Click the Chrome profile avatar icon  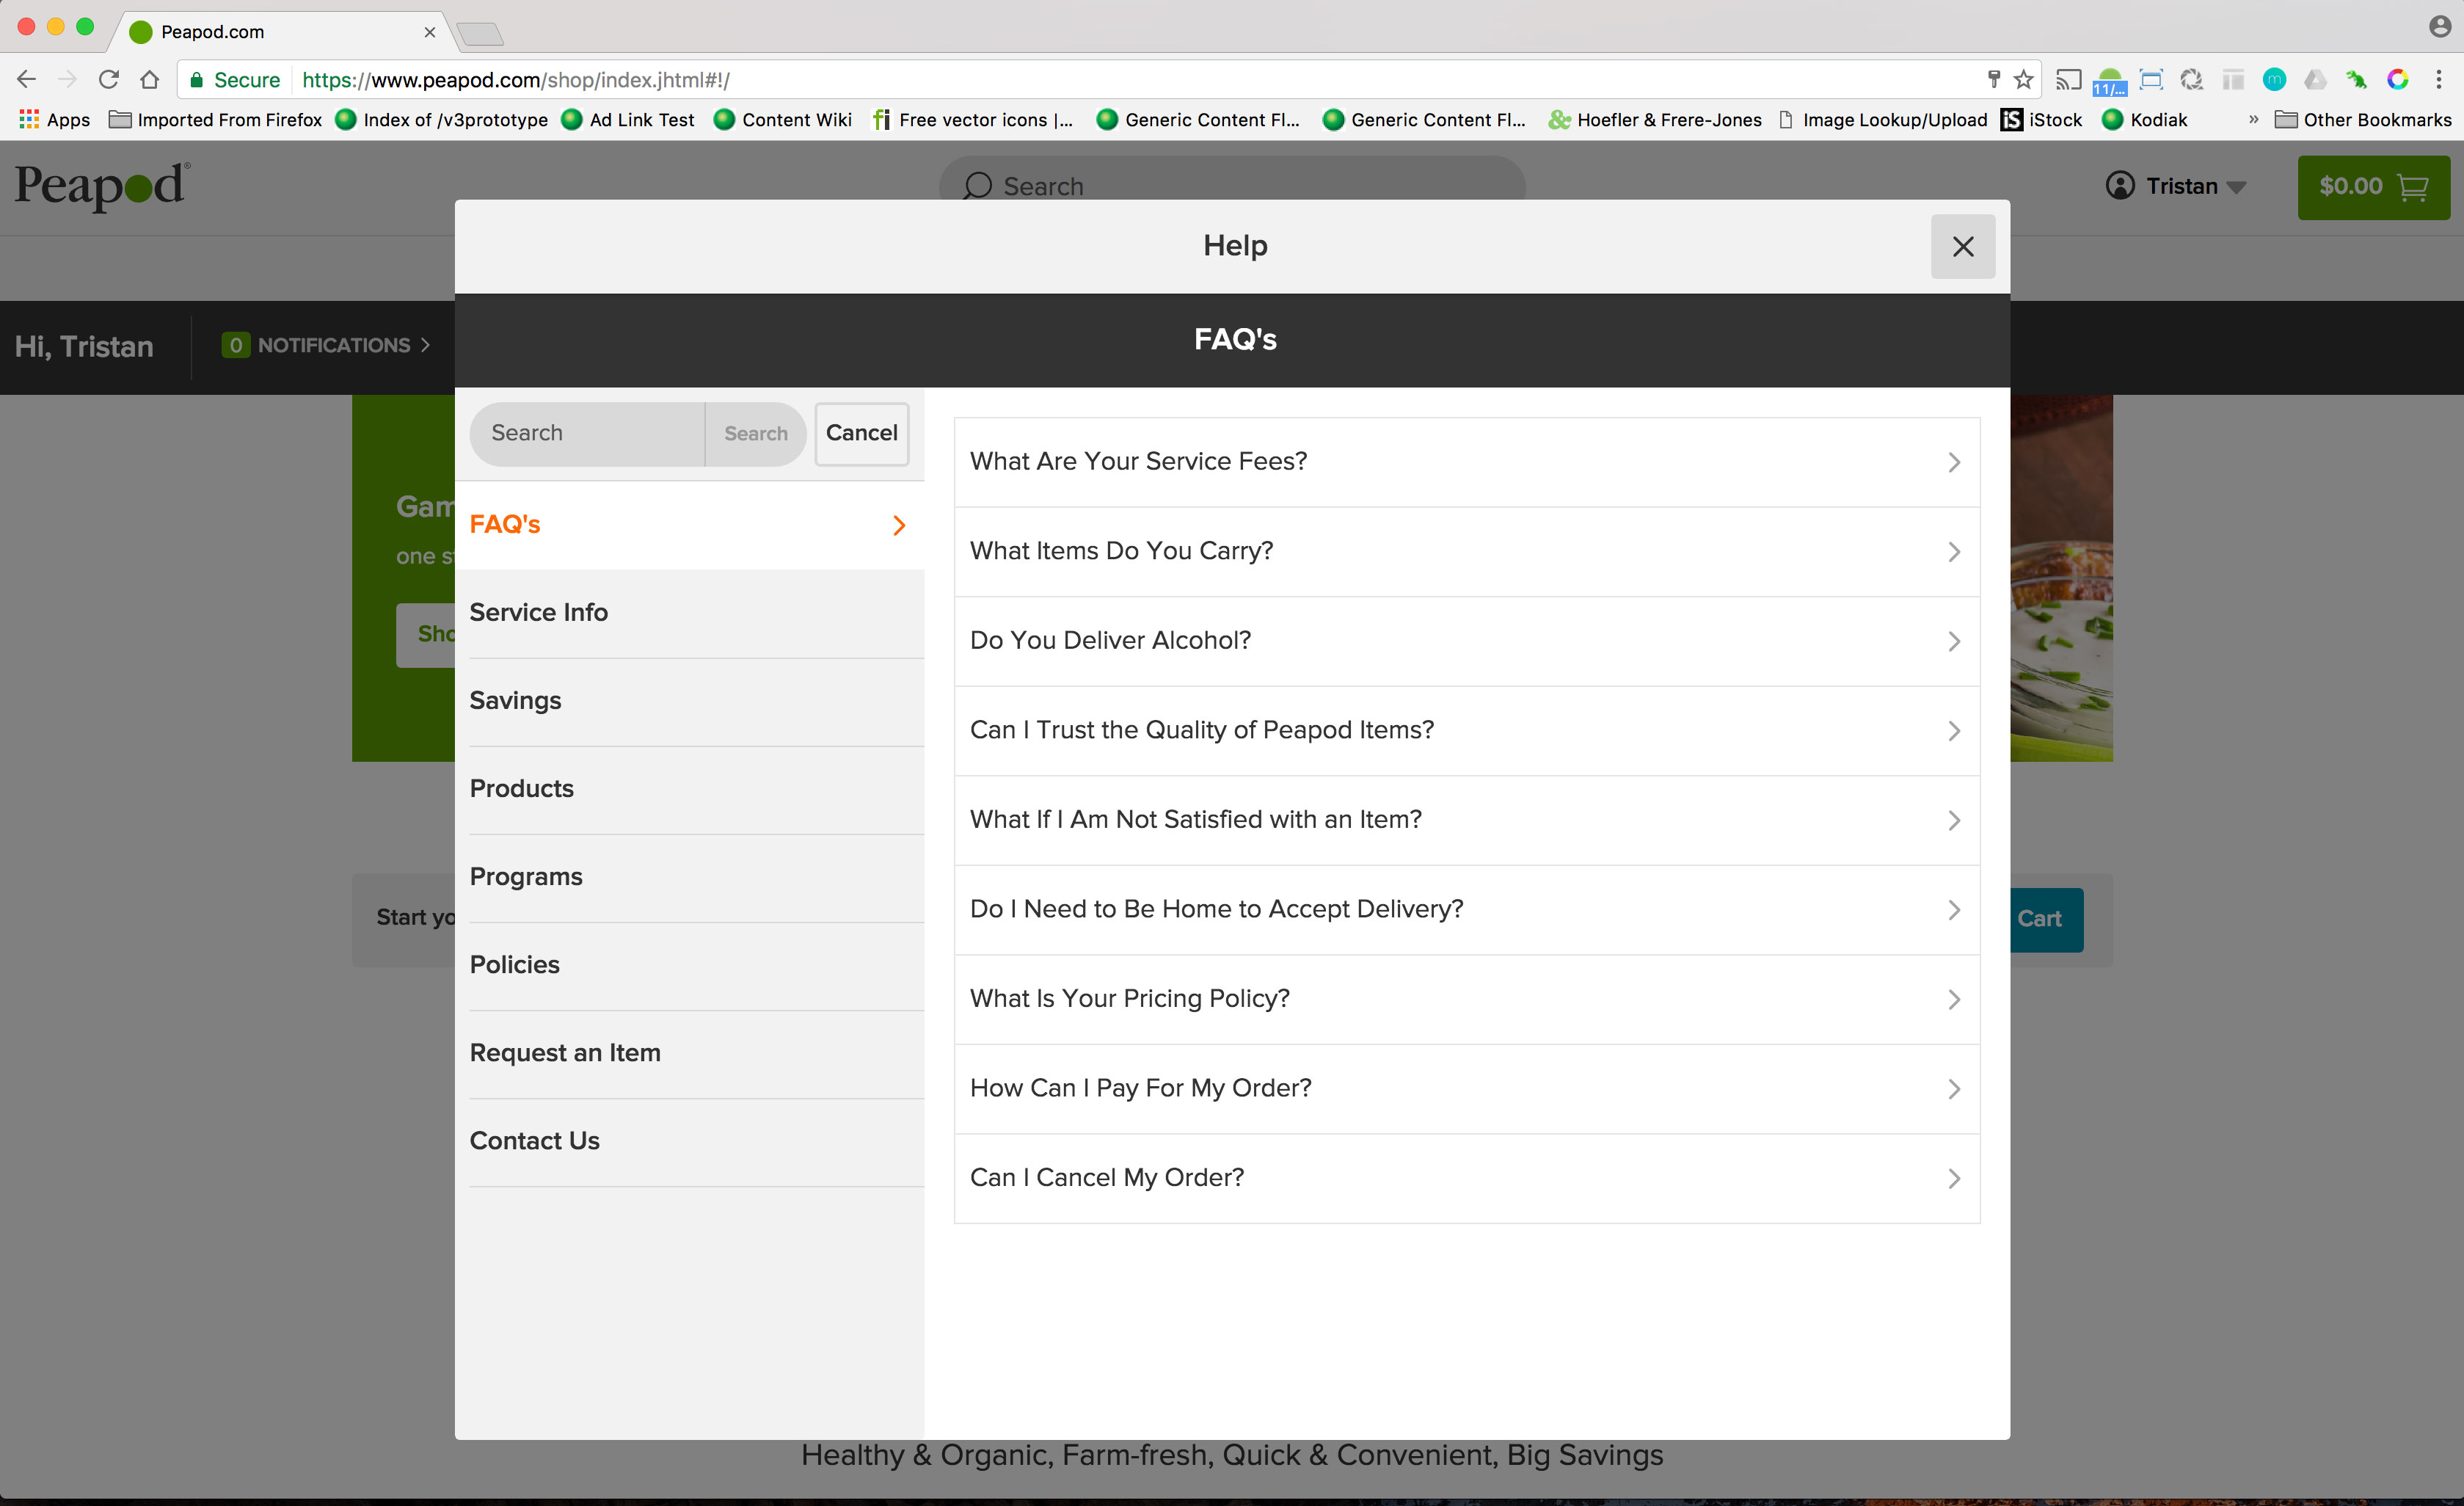point(2439,26)
